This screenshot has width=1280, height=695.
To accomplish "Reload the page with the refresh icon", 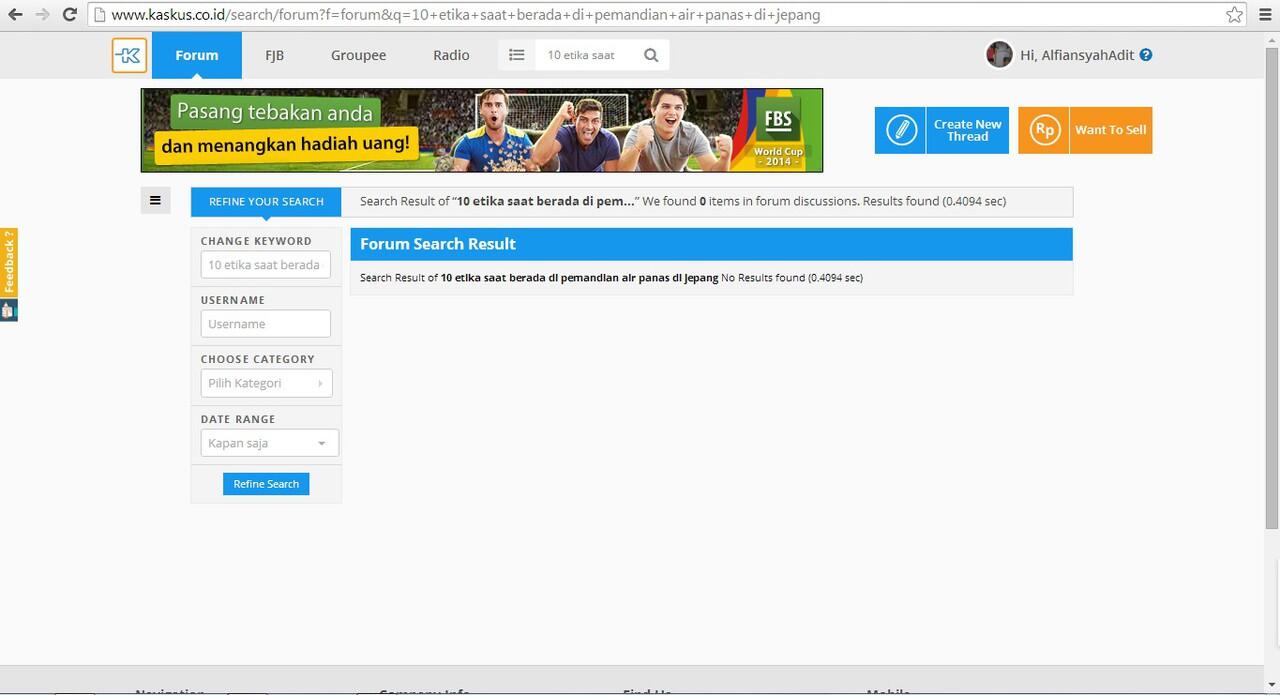I will [x=69, y=14].
